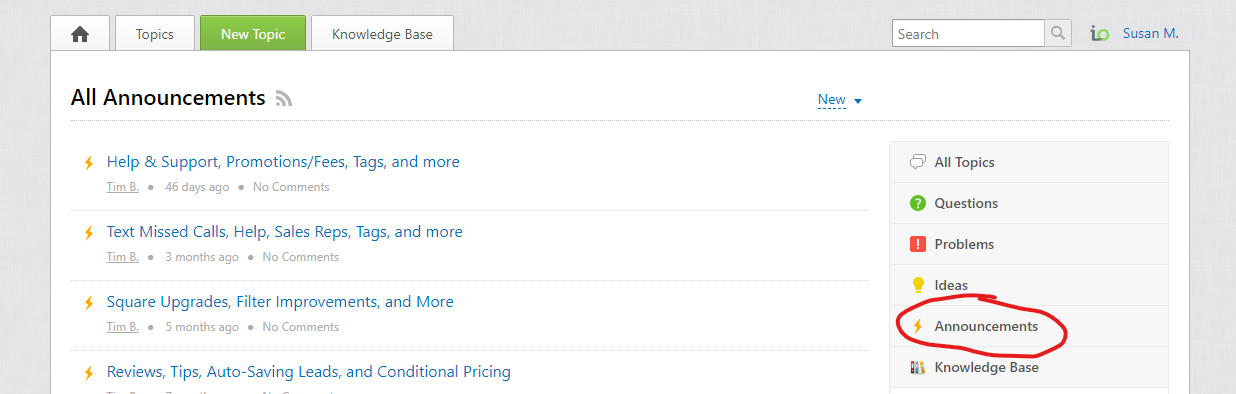Open Square Upgrades, Filter Improvements post
Image resolution: width=1236 pixels, height=394 pixels.
coord(280,302)
